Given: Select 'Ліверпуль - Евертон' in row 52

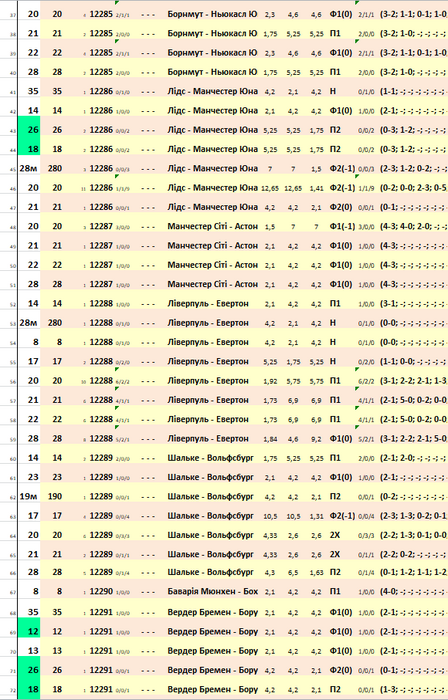Looking at the screenshot, I should click(208, 304).
